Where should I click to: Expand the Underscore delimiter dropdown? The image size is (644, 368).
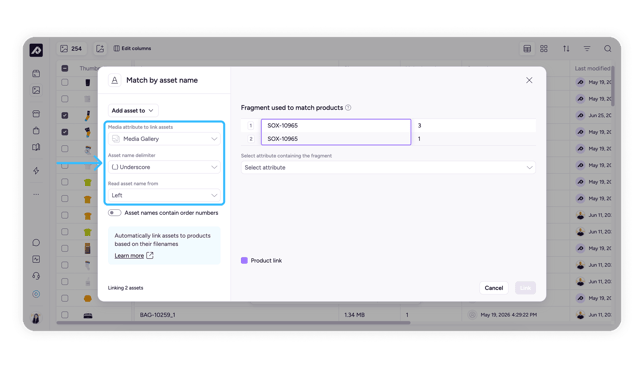pos(164,167)
